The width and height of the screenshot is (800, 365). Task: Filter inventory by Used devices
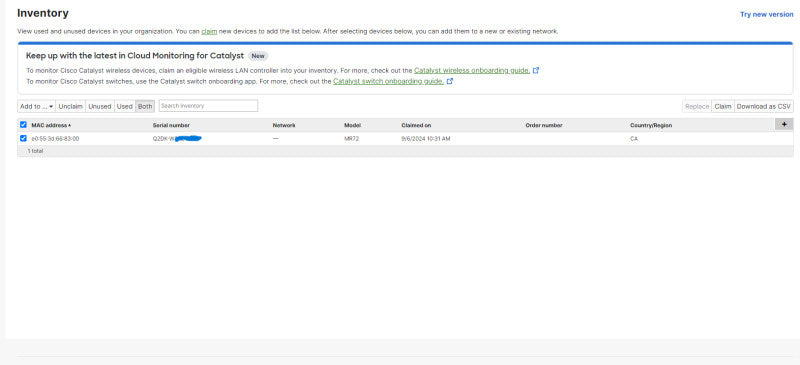tap(124, 106)
